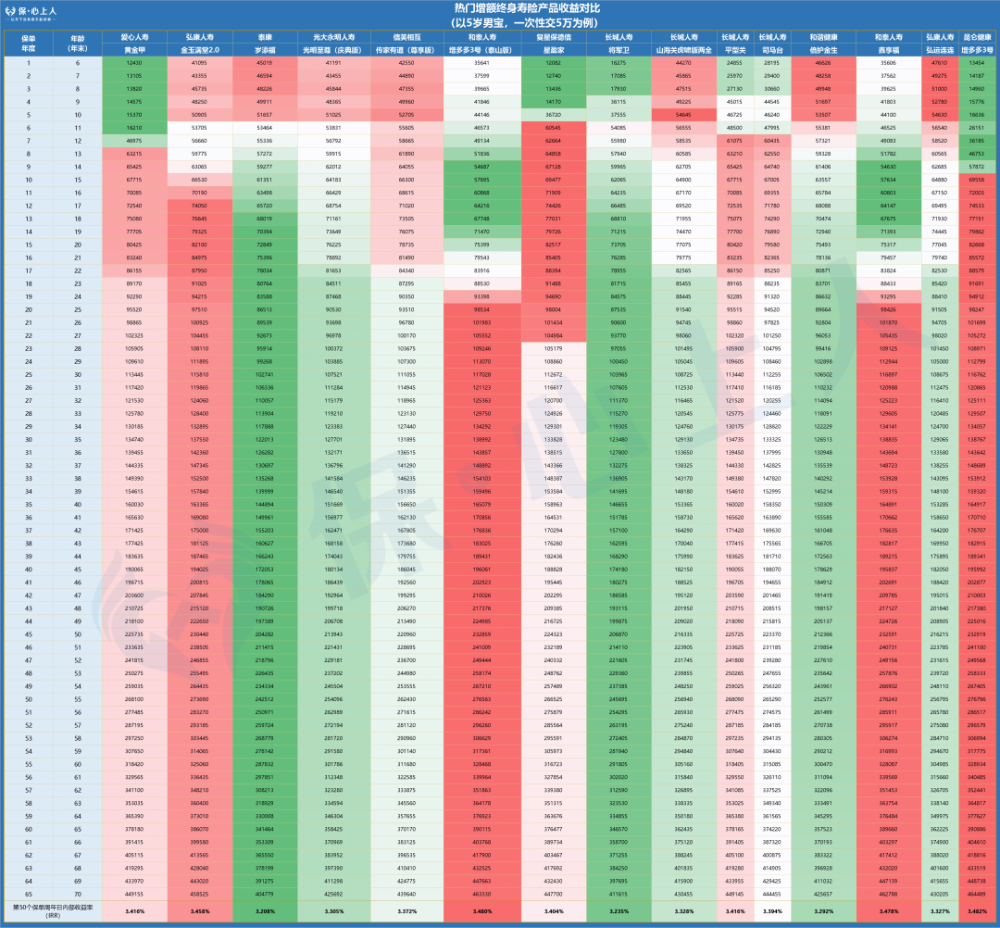
Task: Click IRR value 3.478% under 鑫享福
Action: coord(888,911)
